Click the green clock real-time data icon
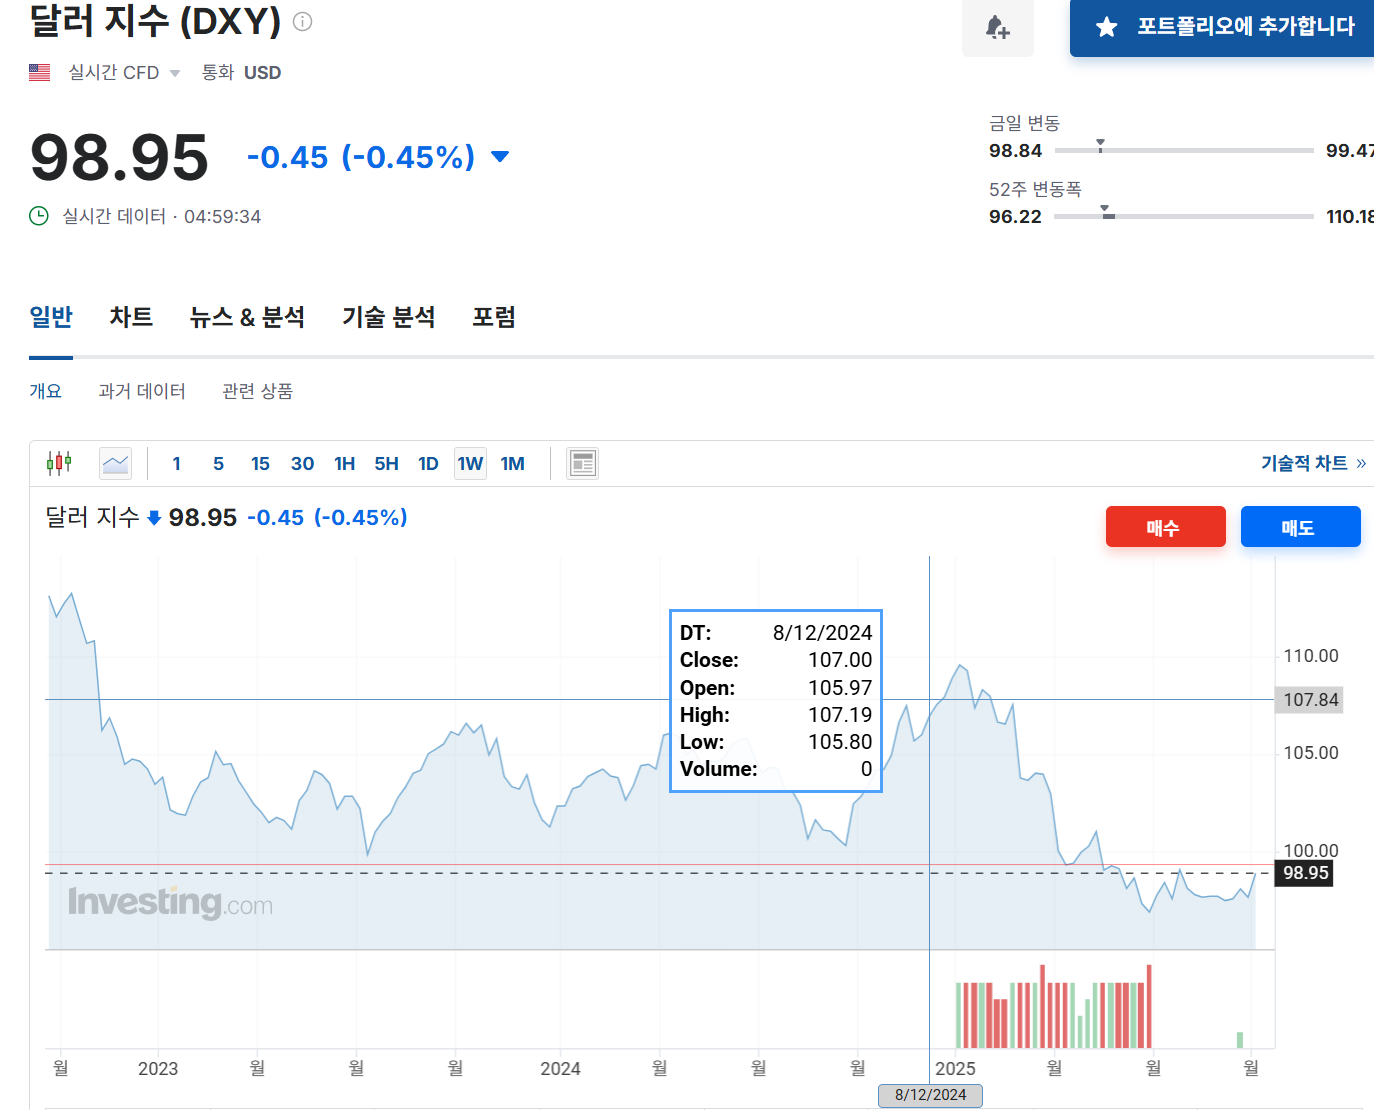The height and width of the screenshot is (1110, 1374). tap(39, 216)
